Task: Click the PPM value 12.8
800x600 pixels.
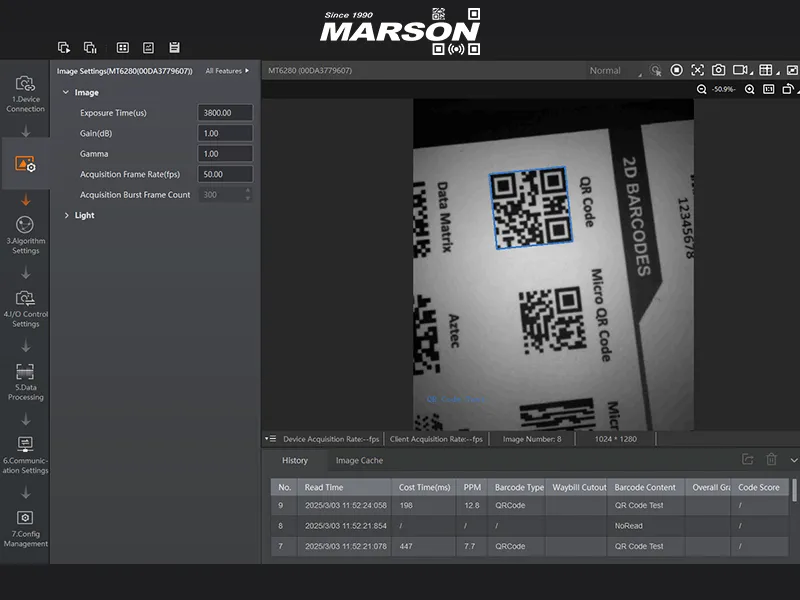Action: 472,505
